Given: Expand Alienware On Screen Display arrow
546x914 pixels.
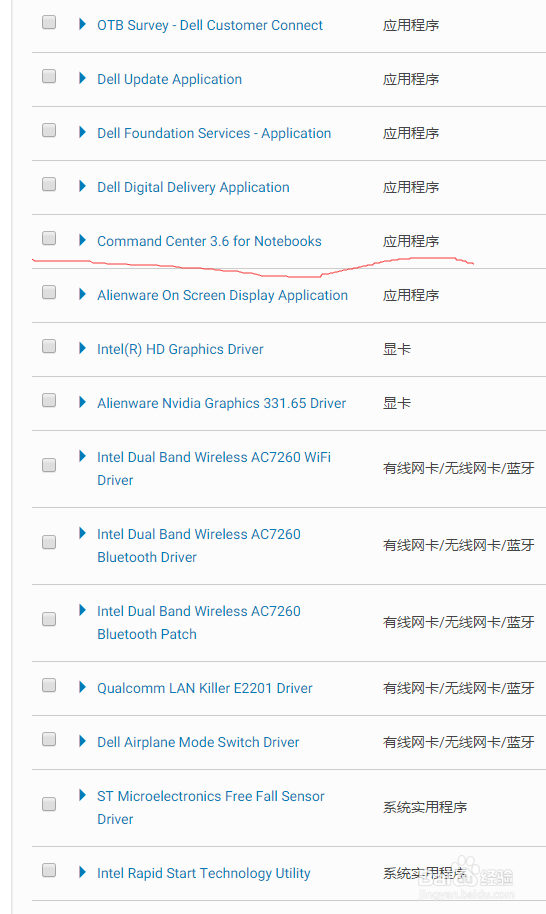Looking at the screenshot, I should point(82,294).
